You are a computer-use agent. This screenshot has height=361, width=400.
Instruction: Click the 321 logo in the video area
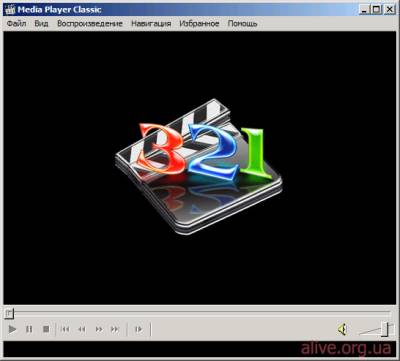click(x=199, y=166)
